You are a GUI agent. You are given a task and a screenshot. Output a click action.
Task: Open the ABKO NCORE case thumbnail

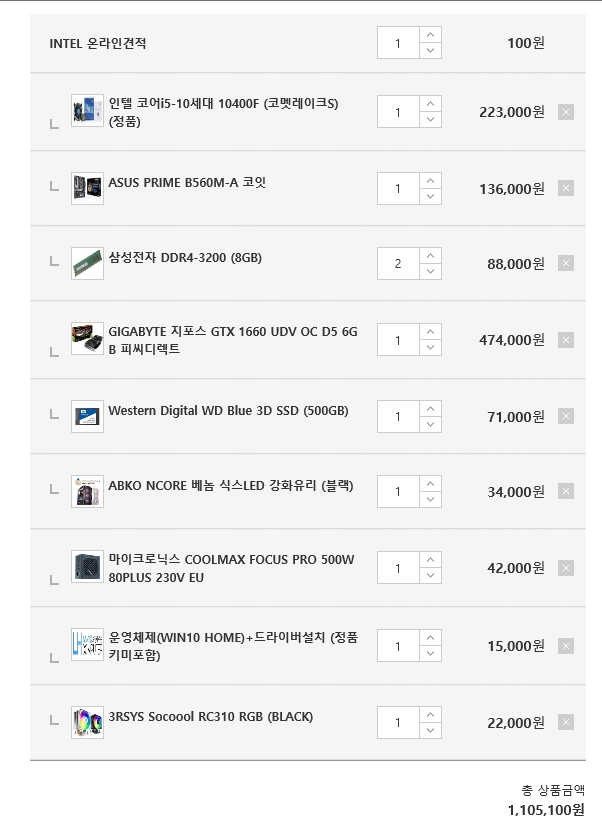pyautogui.click(x=87, y=491)
